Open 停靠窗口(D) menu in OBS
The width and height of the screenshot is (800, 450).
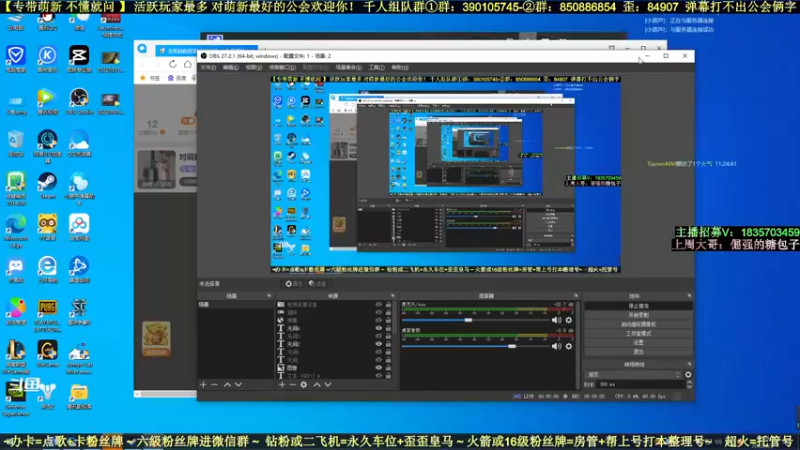point(282,67)
